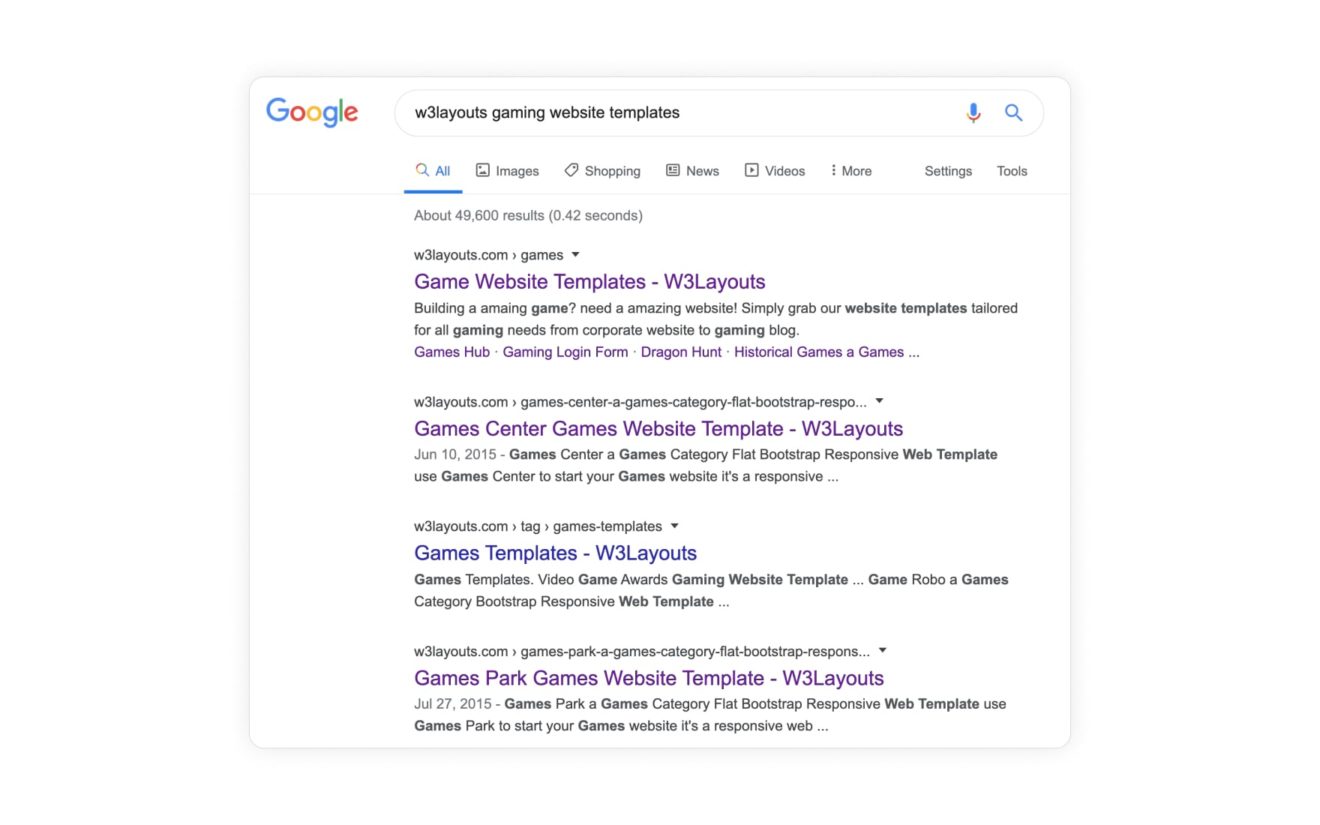Open Games Park Games Website Template link

tap(649, 678)
